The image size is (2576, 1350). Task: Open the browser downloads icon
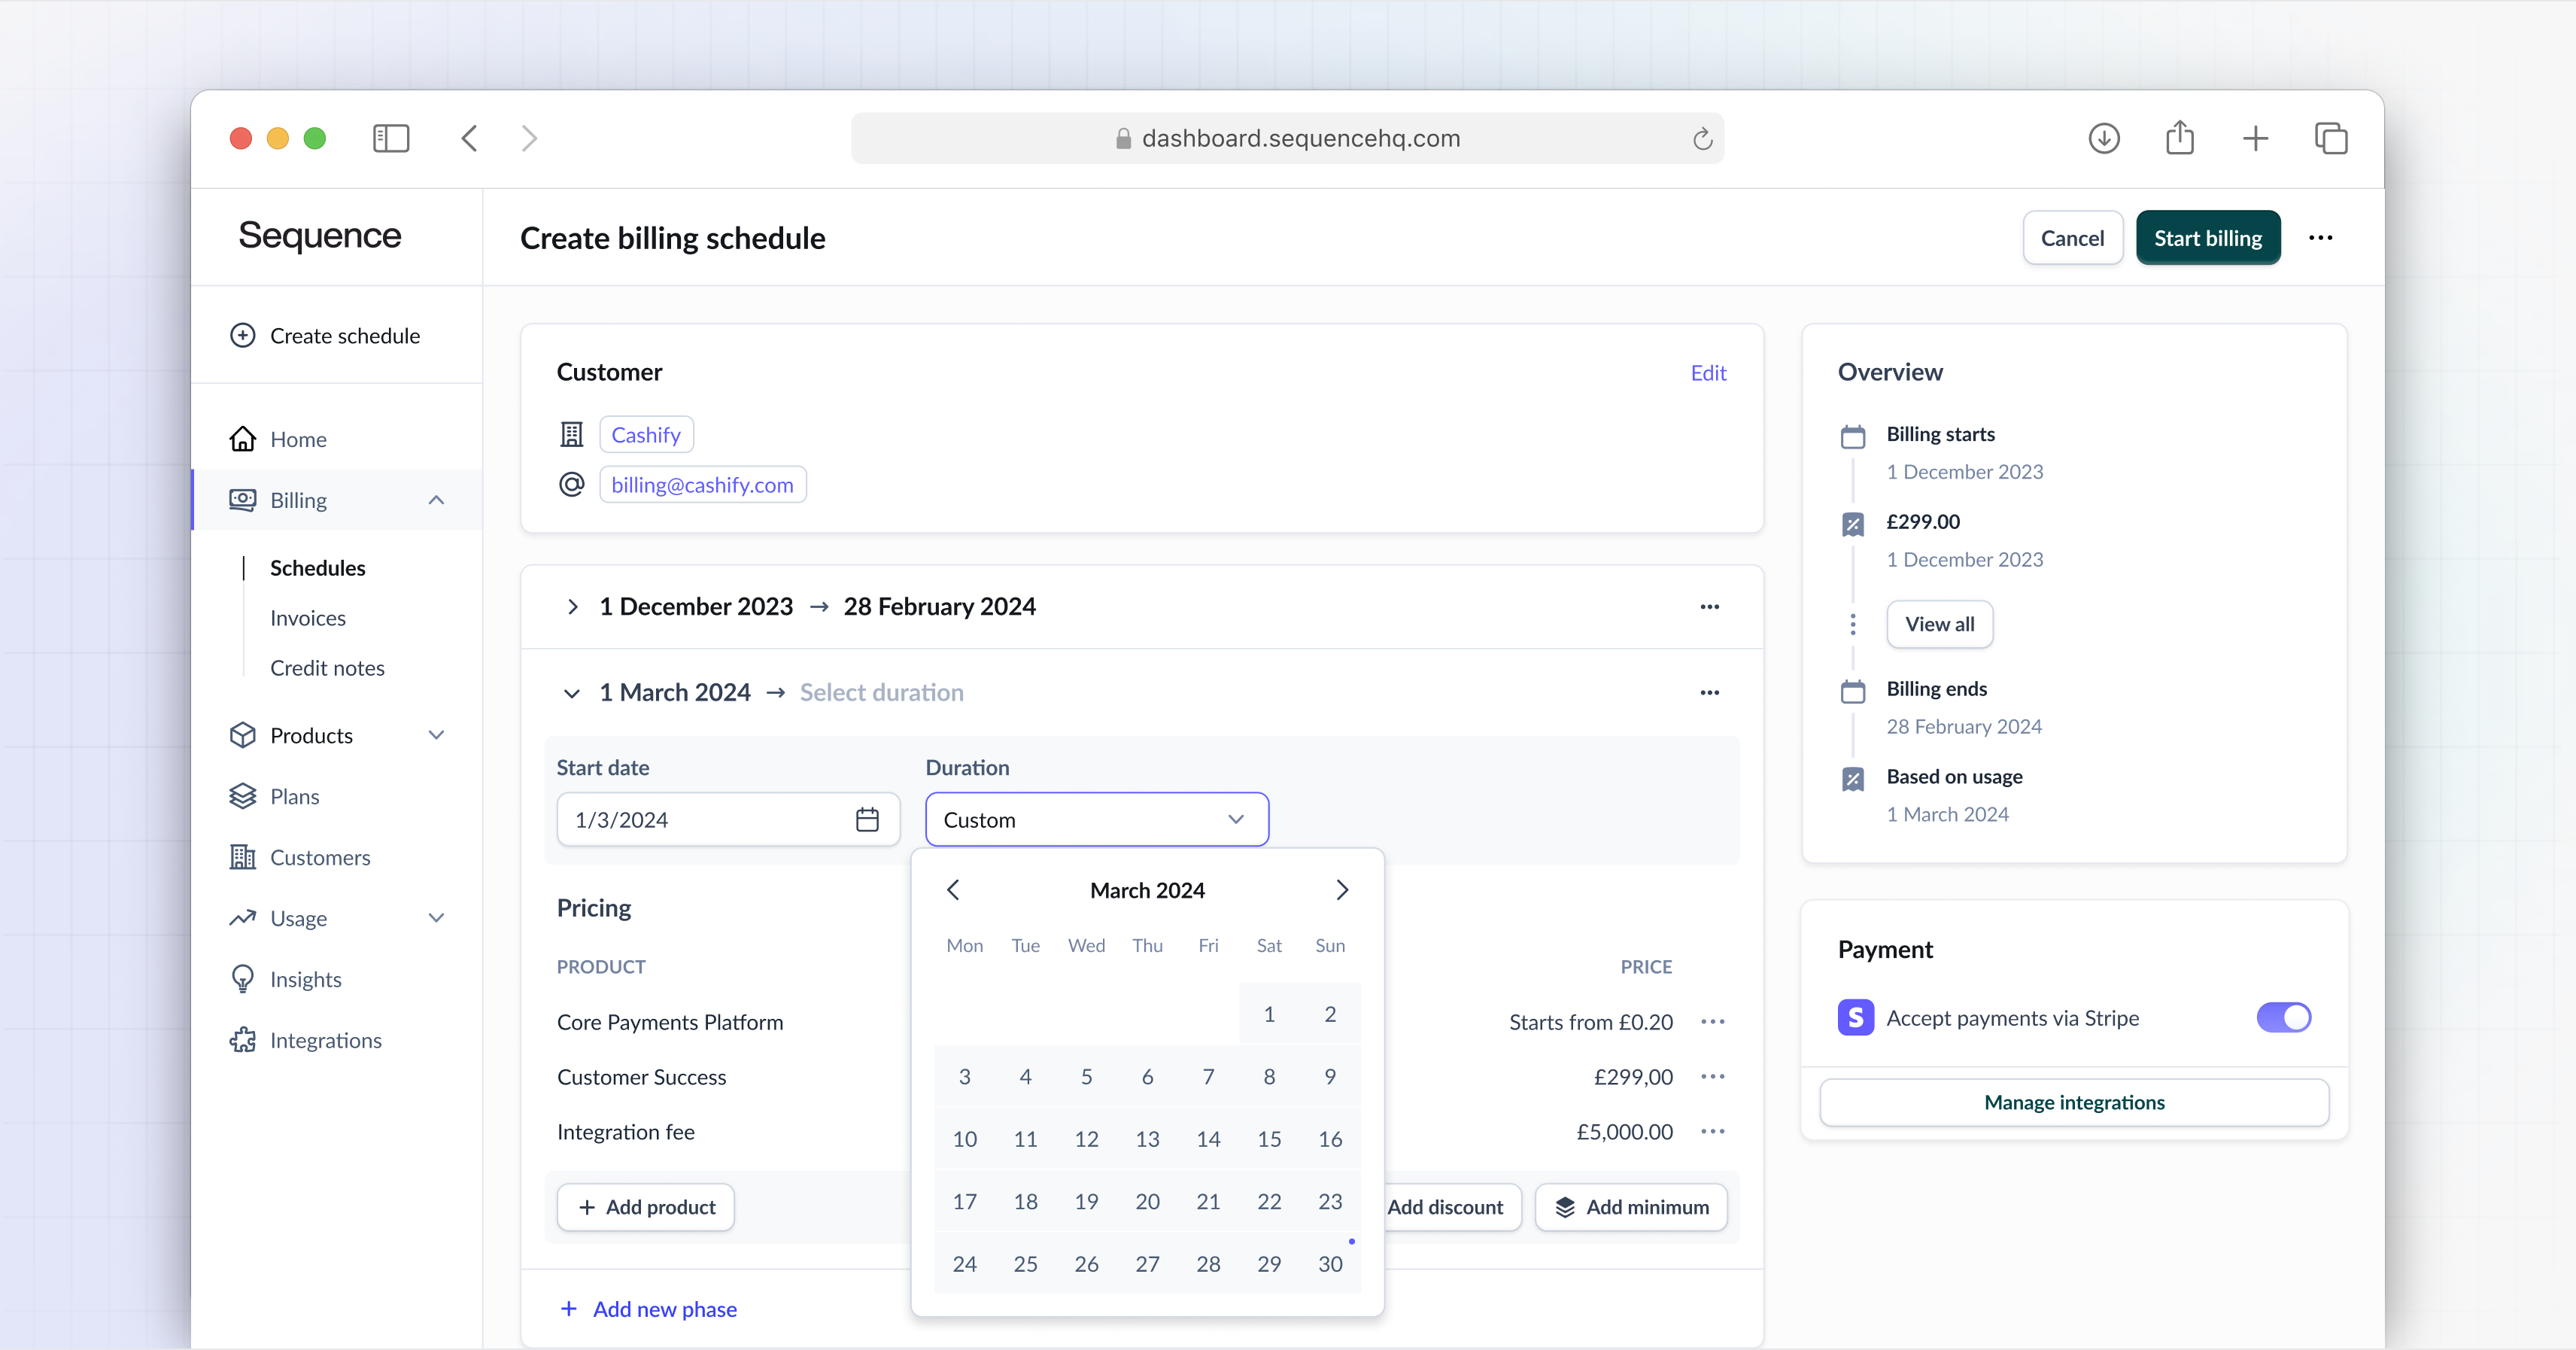pos(2104,138)
